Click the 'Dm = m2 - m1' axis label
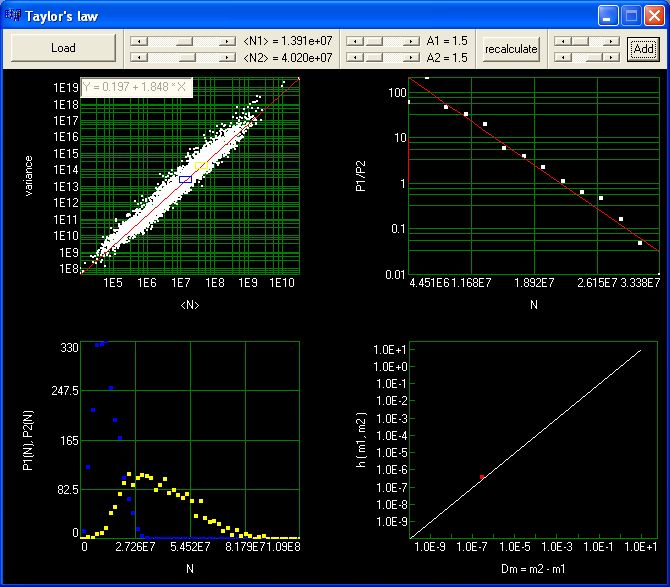This screenshot has width=670, height=587. click(533, 569)
